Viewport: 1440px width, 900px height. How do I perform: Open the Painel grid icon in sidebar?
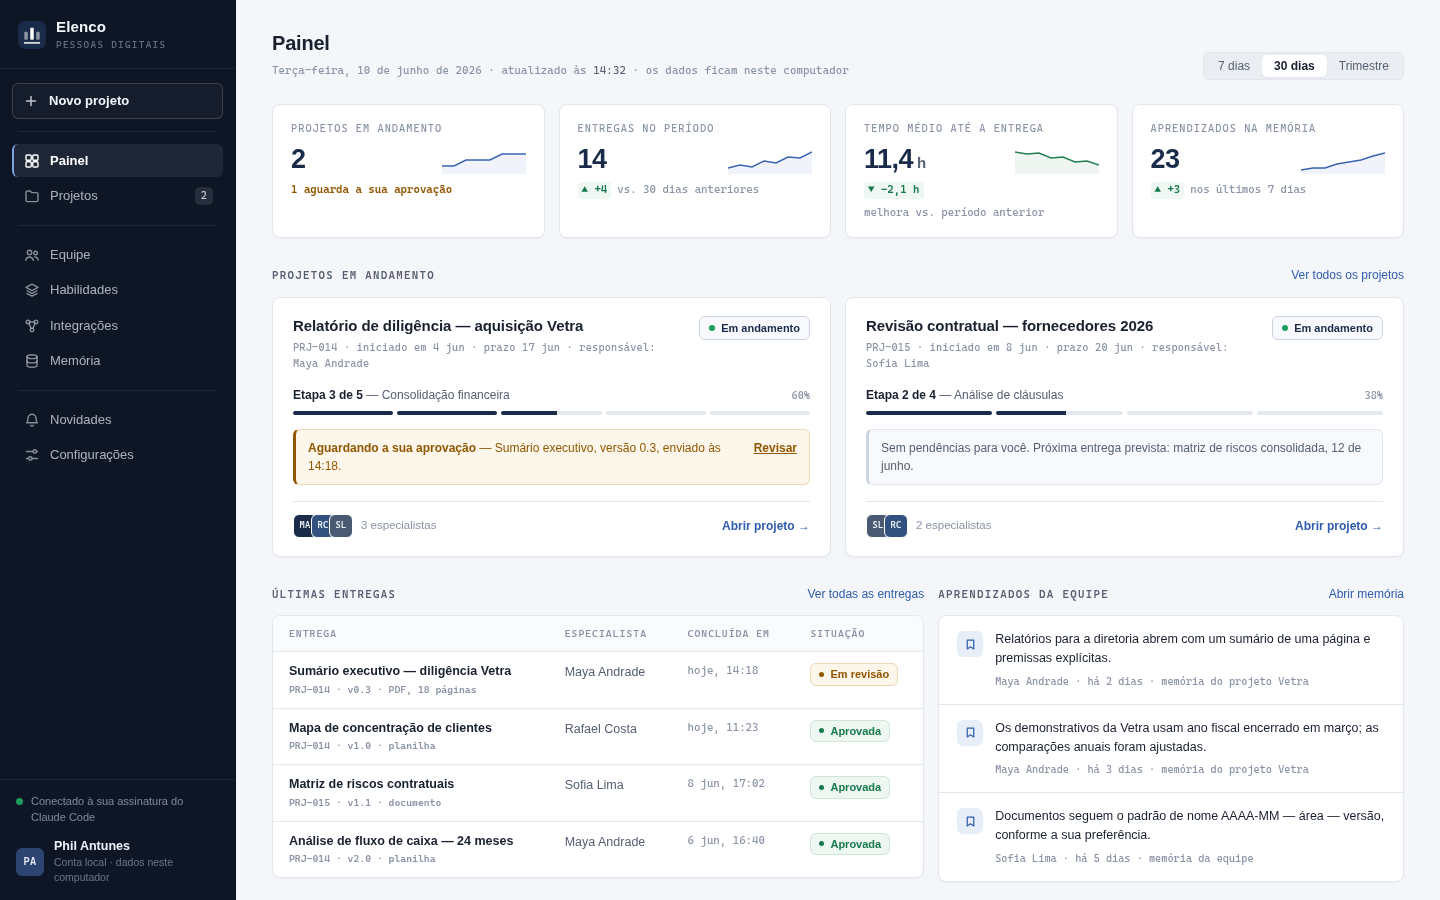click(x=32, y=161)
